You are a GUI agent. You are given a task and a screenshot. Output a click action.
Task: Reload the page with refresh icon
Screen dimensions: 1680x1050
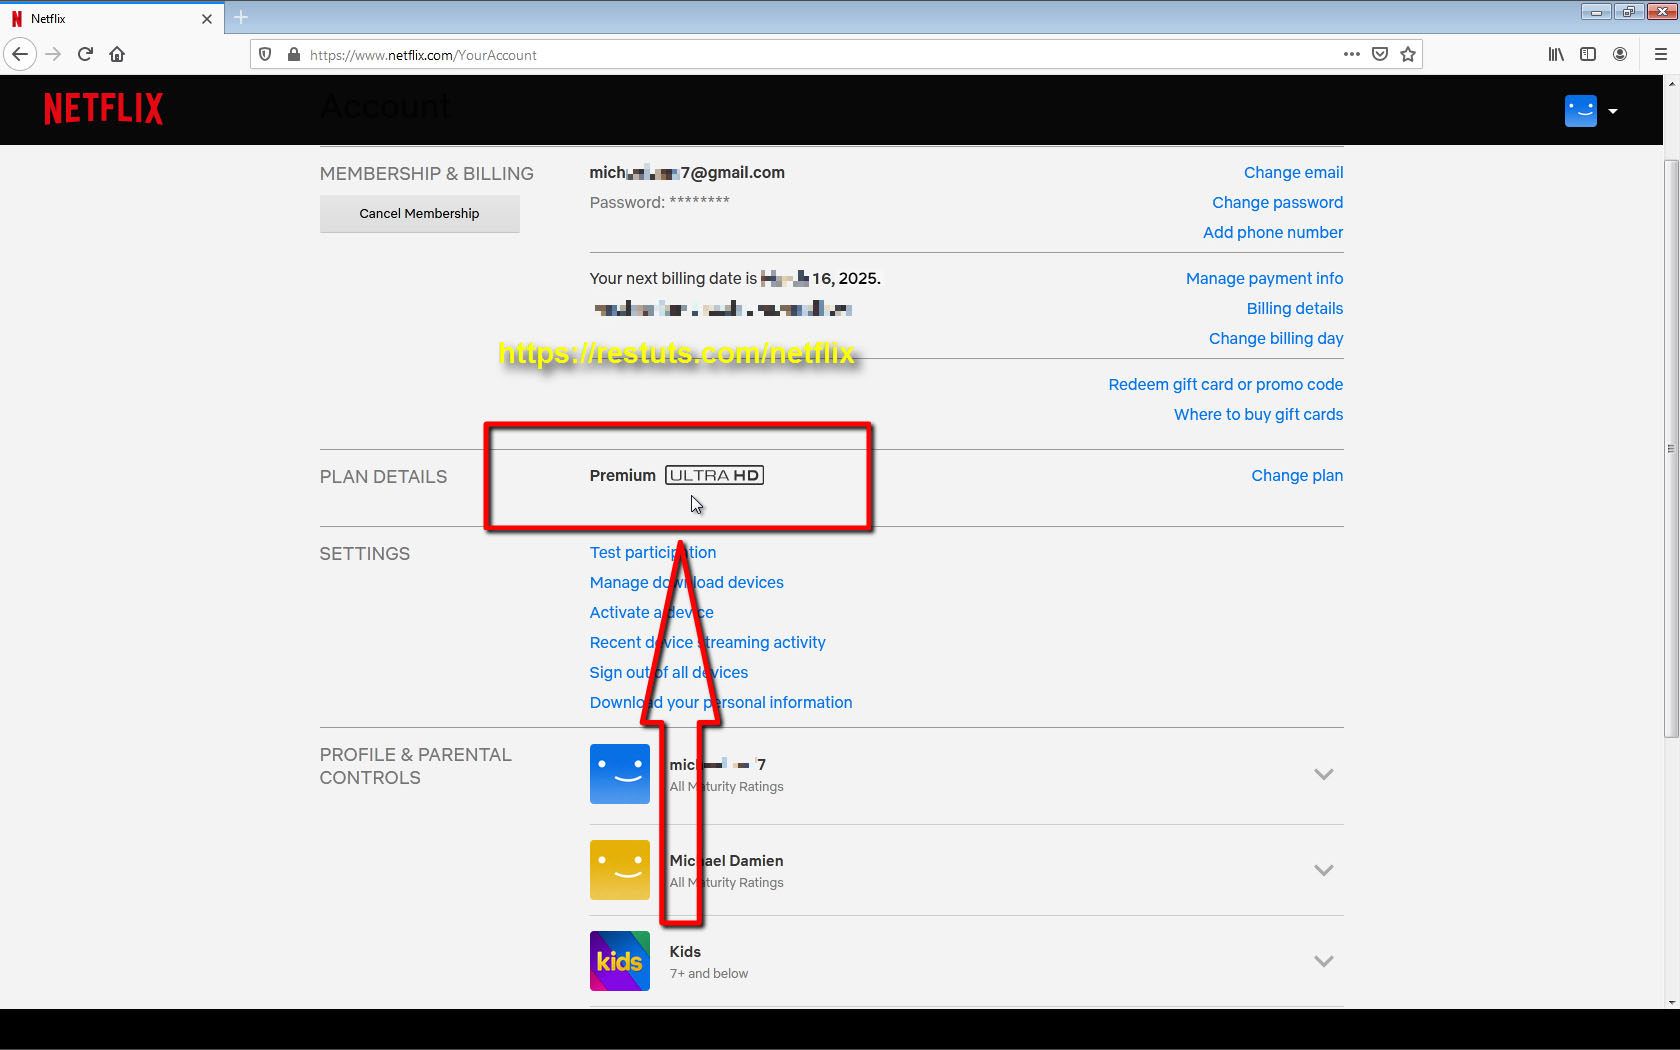[x=85, y=55]
